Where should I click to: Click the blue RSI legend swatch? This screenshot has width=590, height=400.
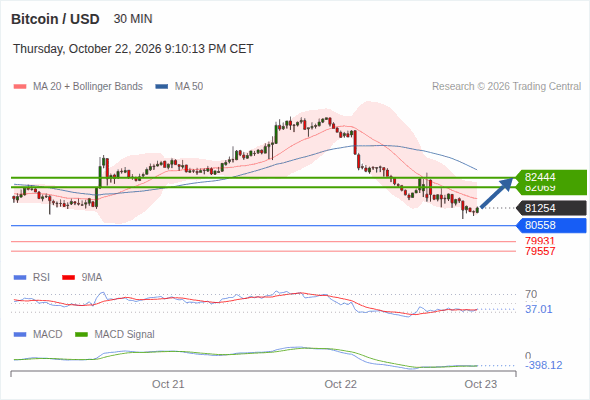[x=20, y=278]
